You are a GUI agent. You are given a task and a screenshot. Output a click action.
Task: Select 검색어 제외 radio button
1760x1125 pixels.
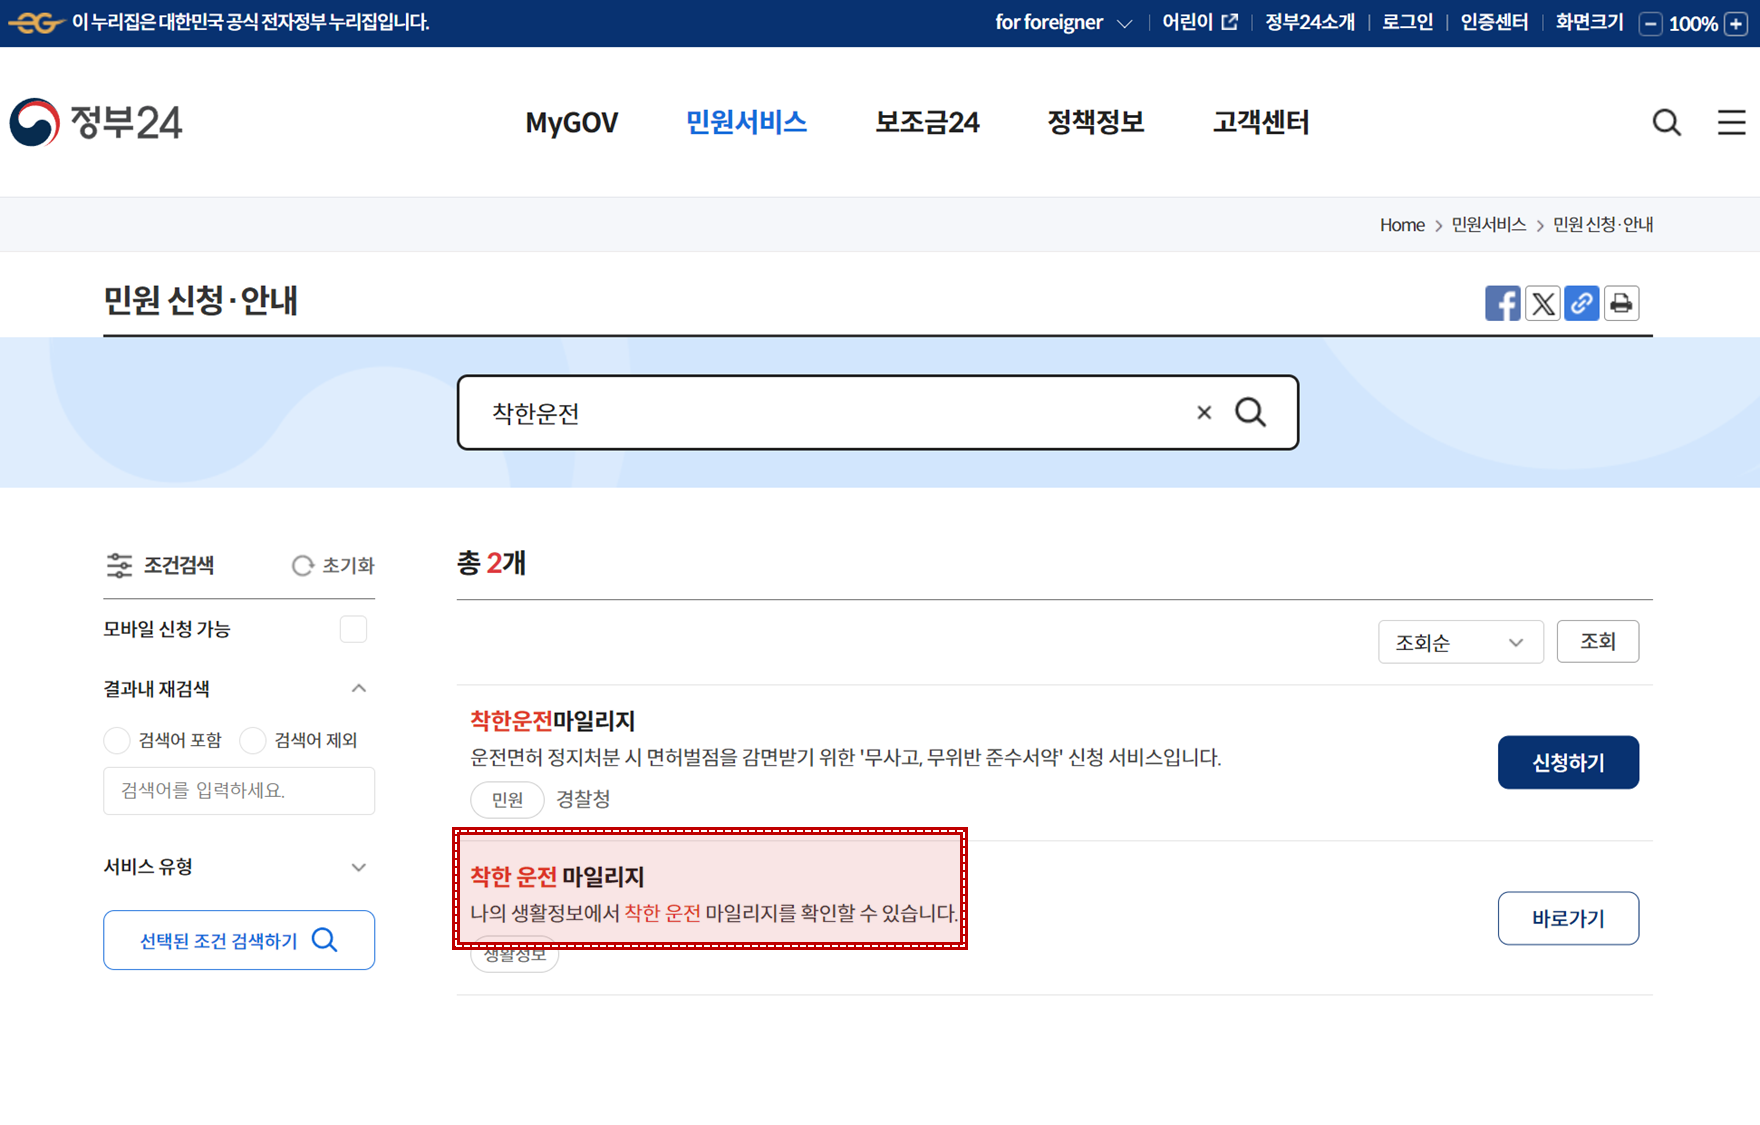(x=253, y=740)
